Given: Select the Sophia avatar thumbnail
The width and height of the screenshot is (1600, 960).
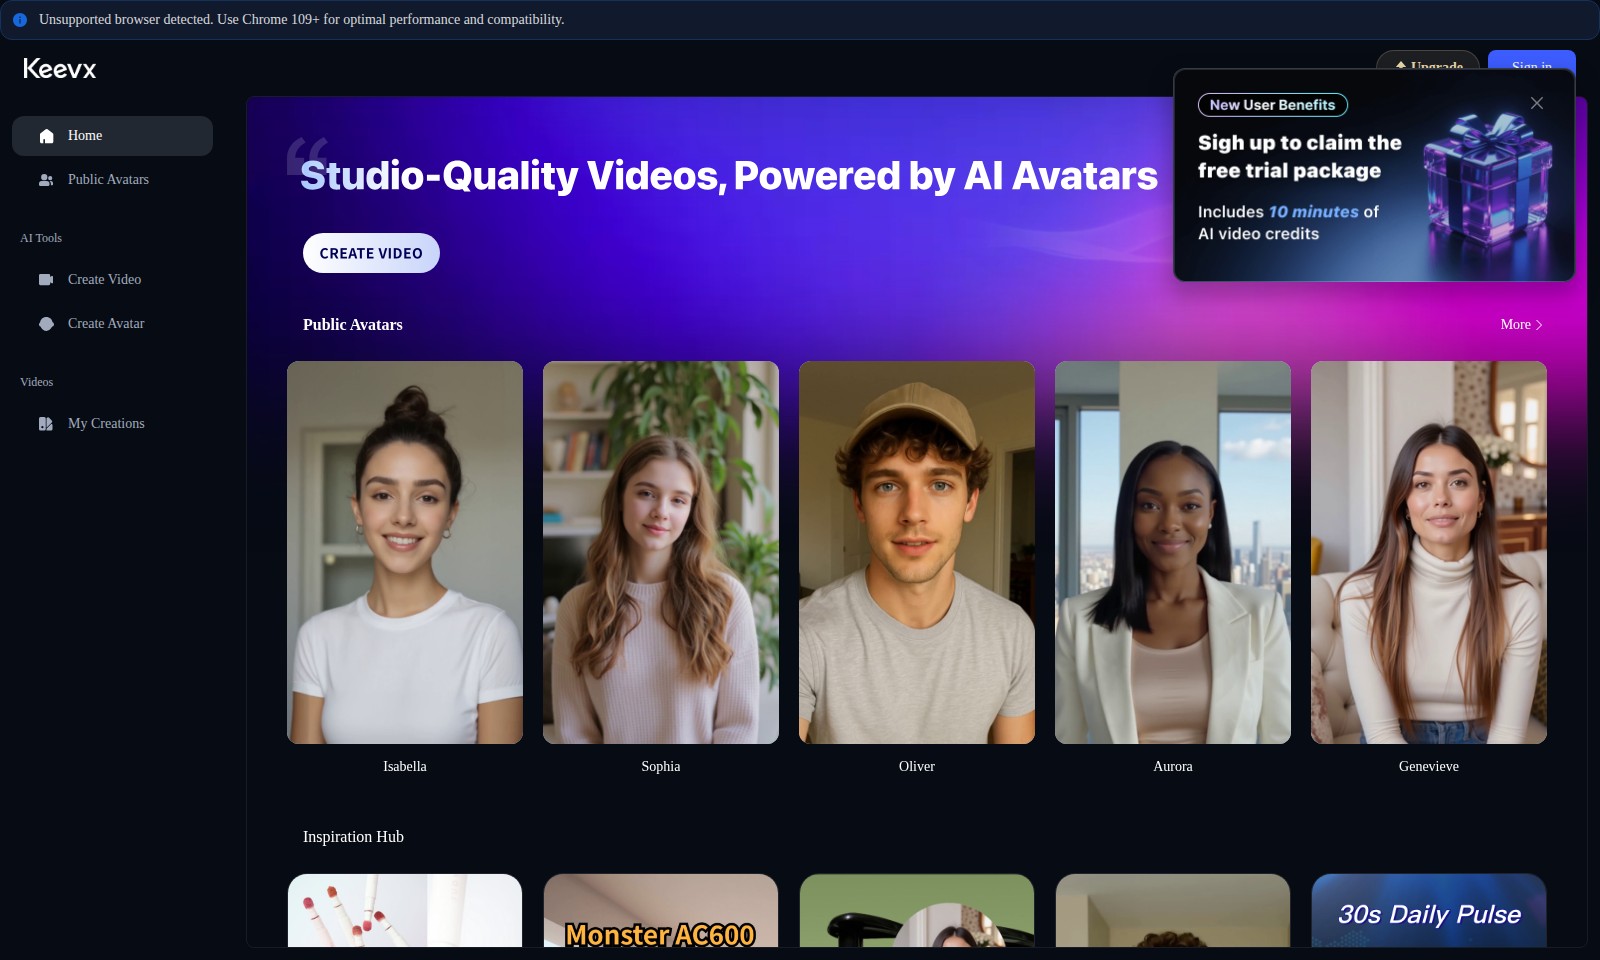Looking at the screenshot, I should tap(661, 552).
